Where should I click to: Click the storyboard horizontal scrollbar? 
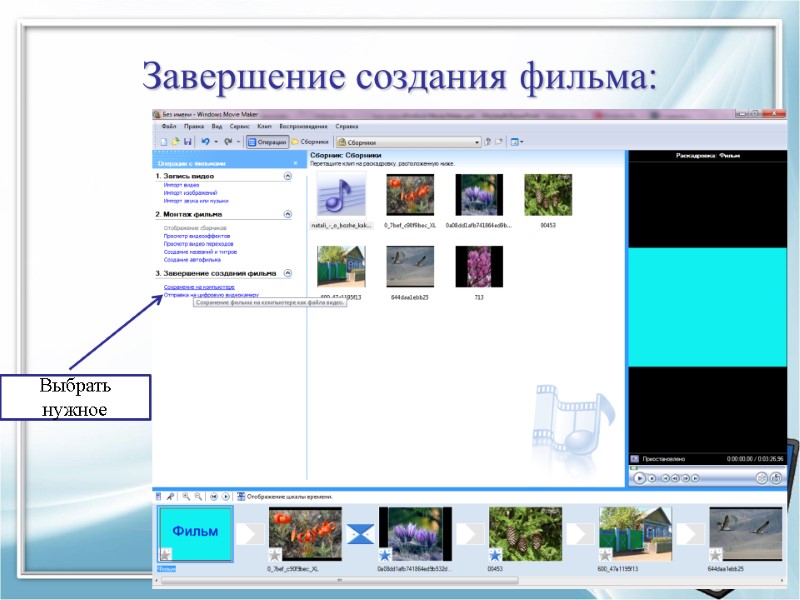tap(339, 581)
